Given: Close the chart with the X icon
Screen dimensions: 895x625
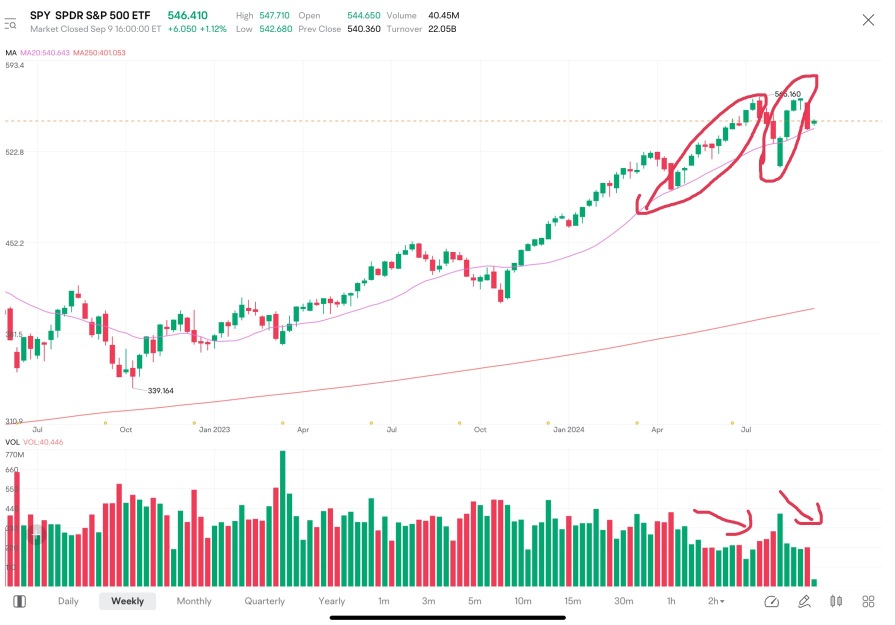Looking at the screenshot, I should [868, 21].
